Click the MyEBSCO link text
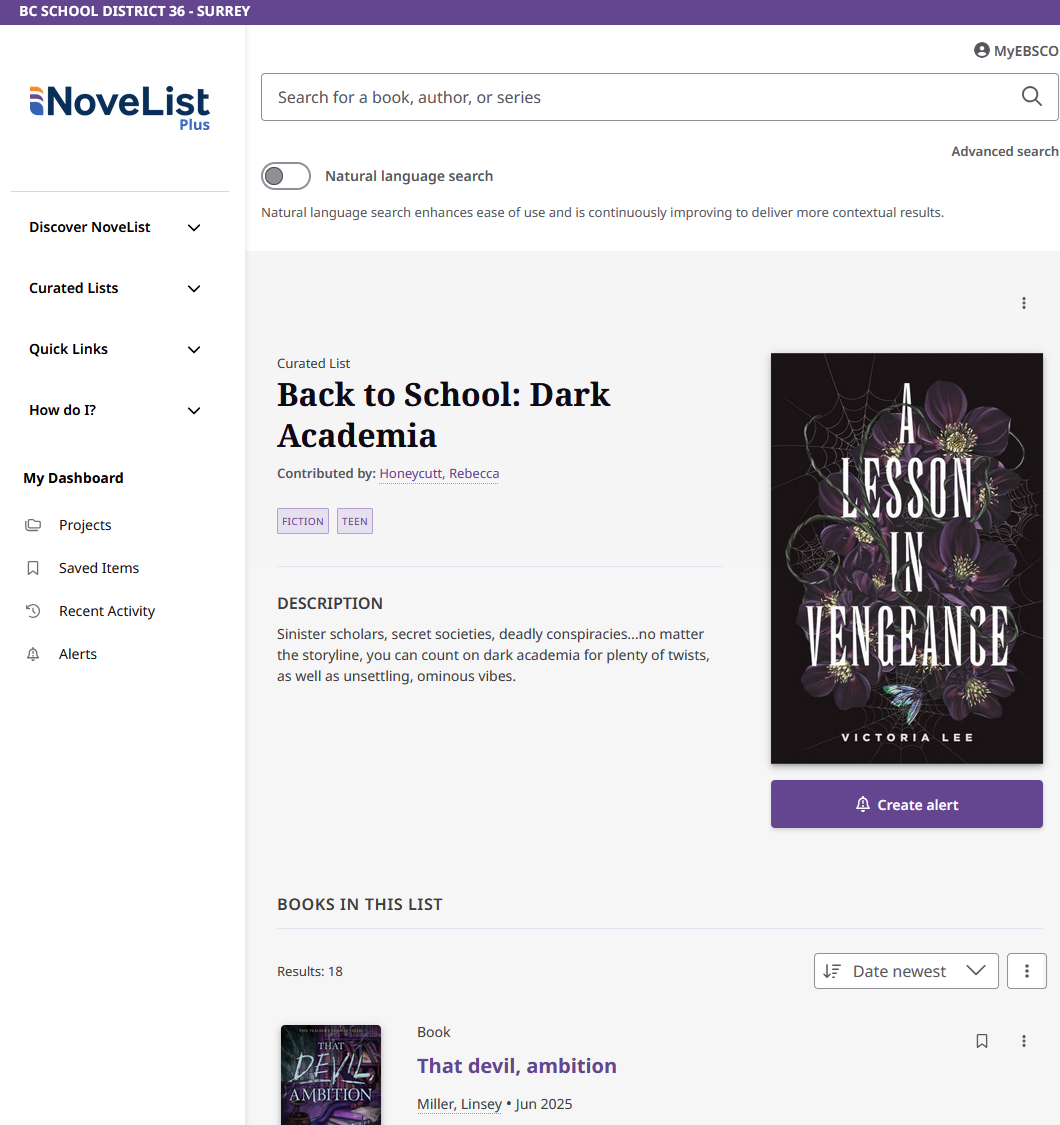 (x=1026, y=51)
